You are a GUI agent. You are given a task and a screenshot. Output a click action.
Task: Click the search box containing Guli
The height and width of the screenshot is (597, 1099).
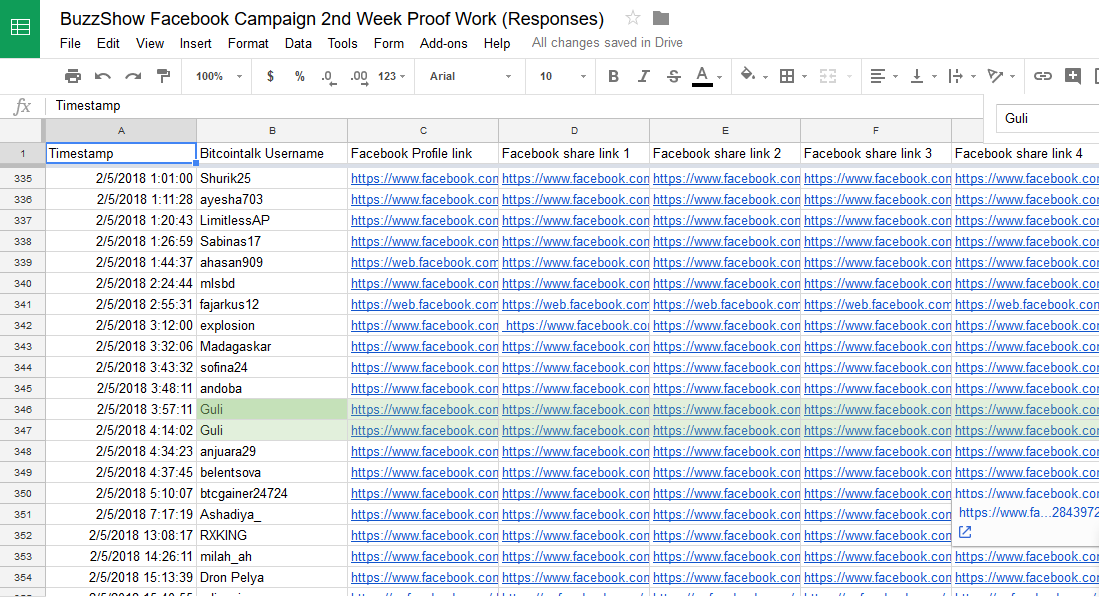[x=1049, y=118]
